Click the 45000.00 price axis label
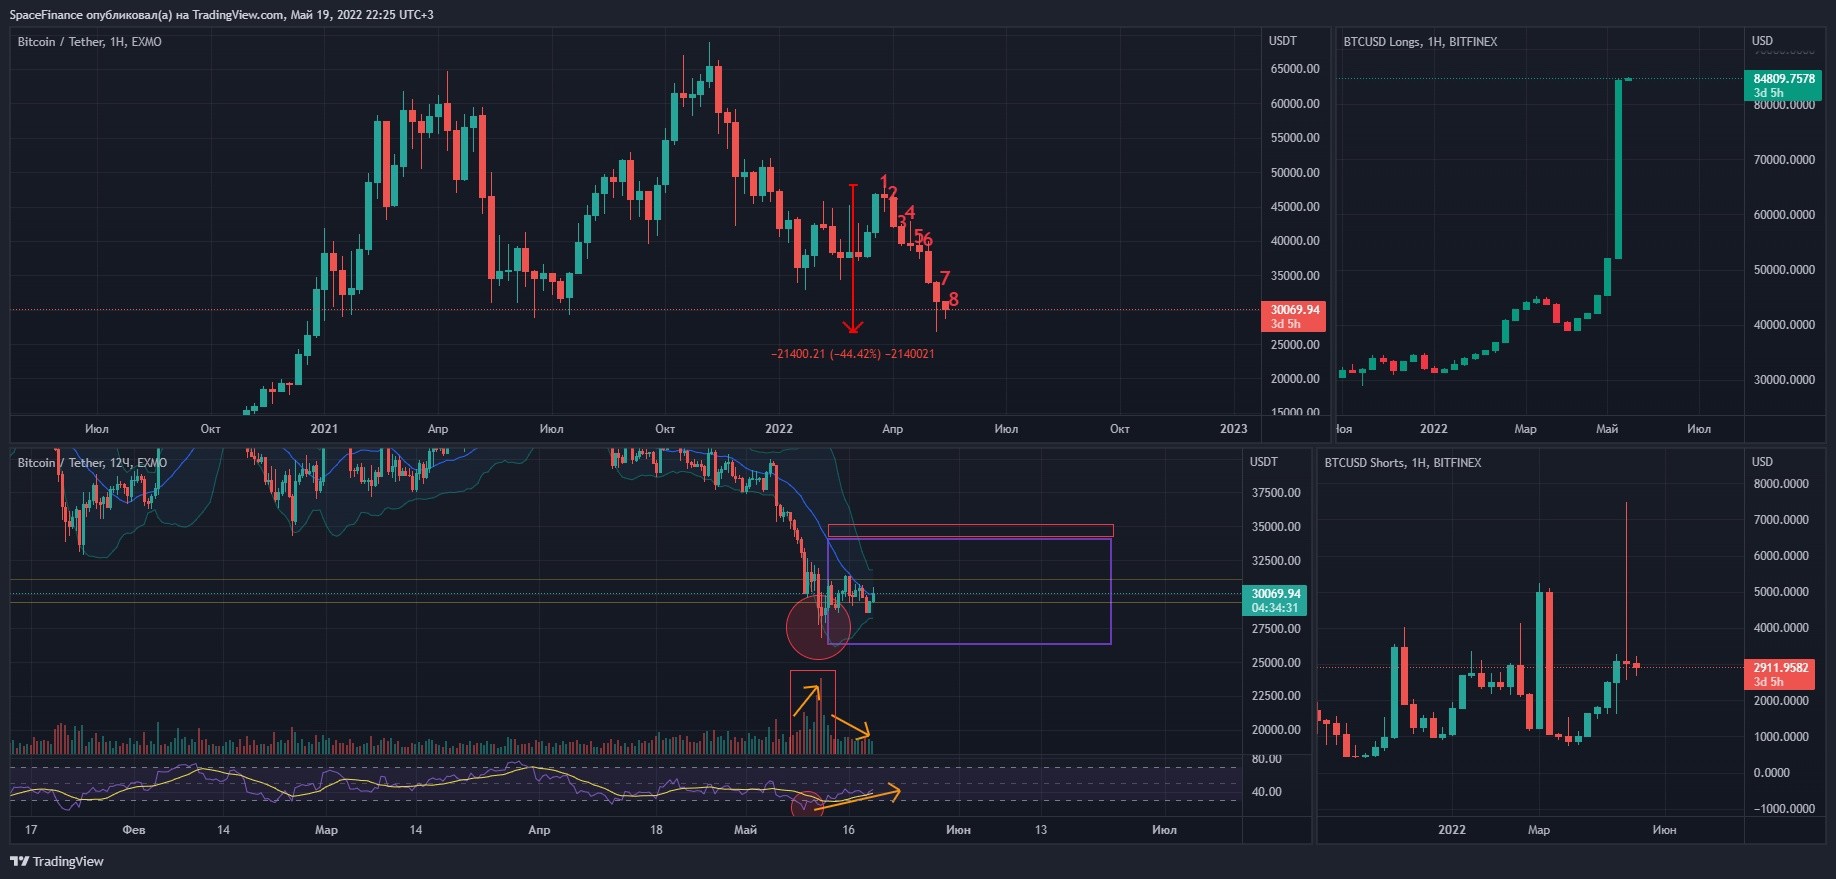 coord(1295,207)
